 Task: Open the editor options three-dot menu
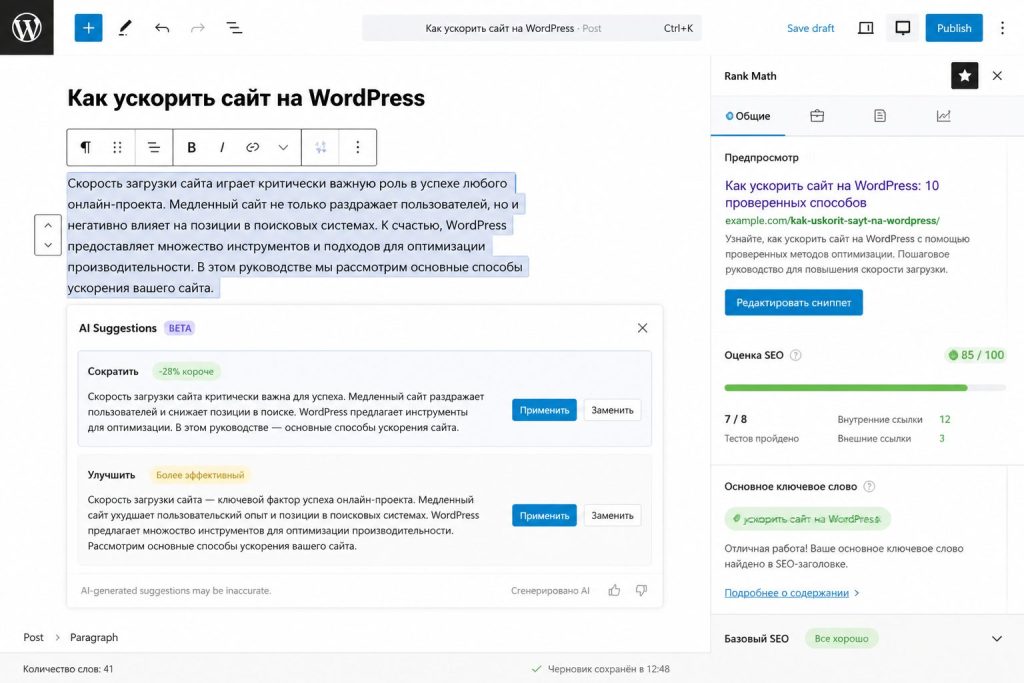[1002, 28]
